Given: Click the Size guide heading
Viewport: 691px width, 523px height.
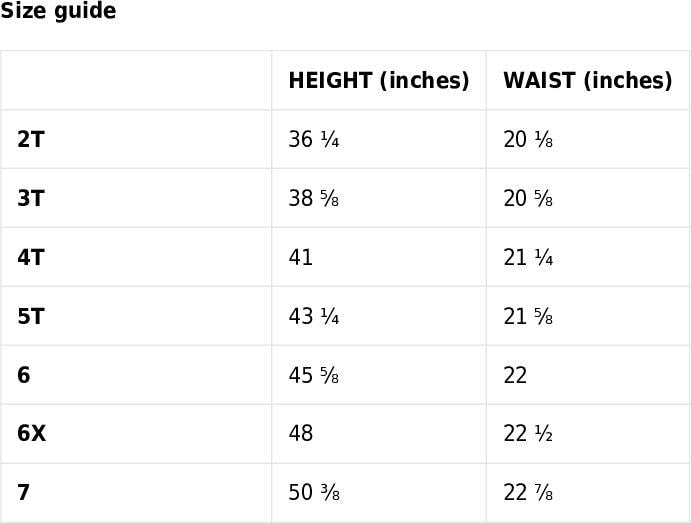Looking at the screenshot, I should point(58,12).
